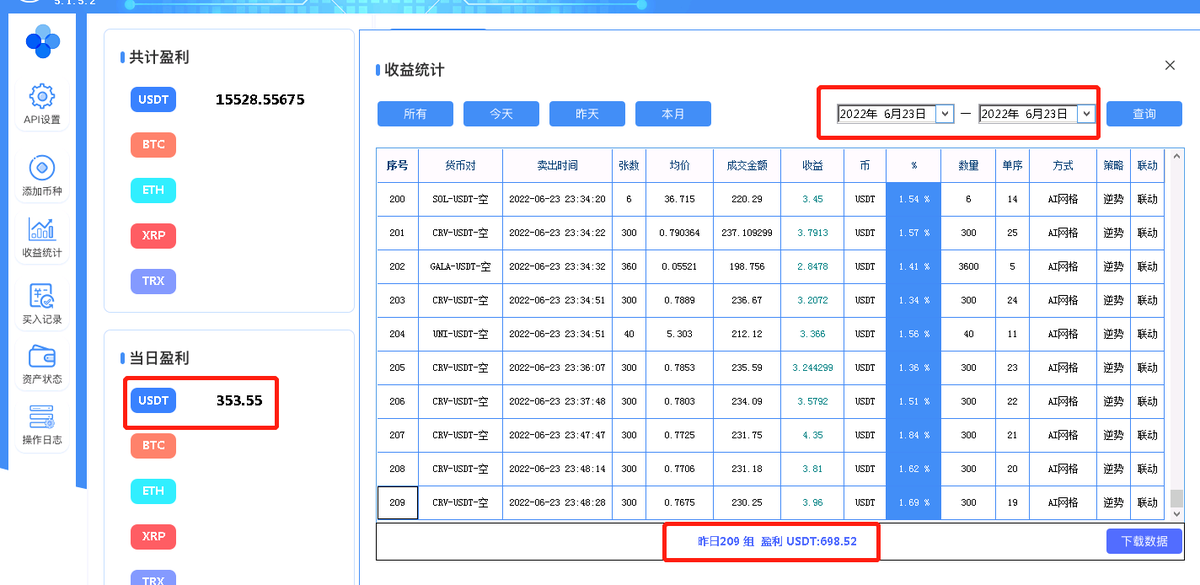Open 添加币种 sidebar icon
The height and width of the screenshot is (585, 1200).
[42, 176]
